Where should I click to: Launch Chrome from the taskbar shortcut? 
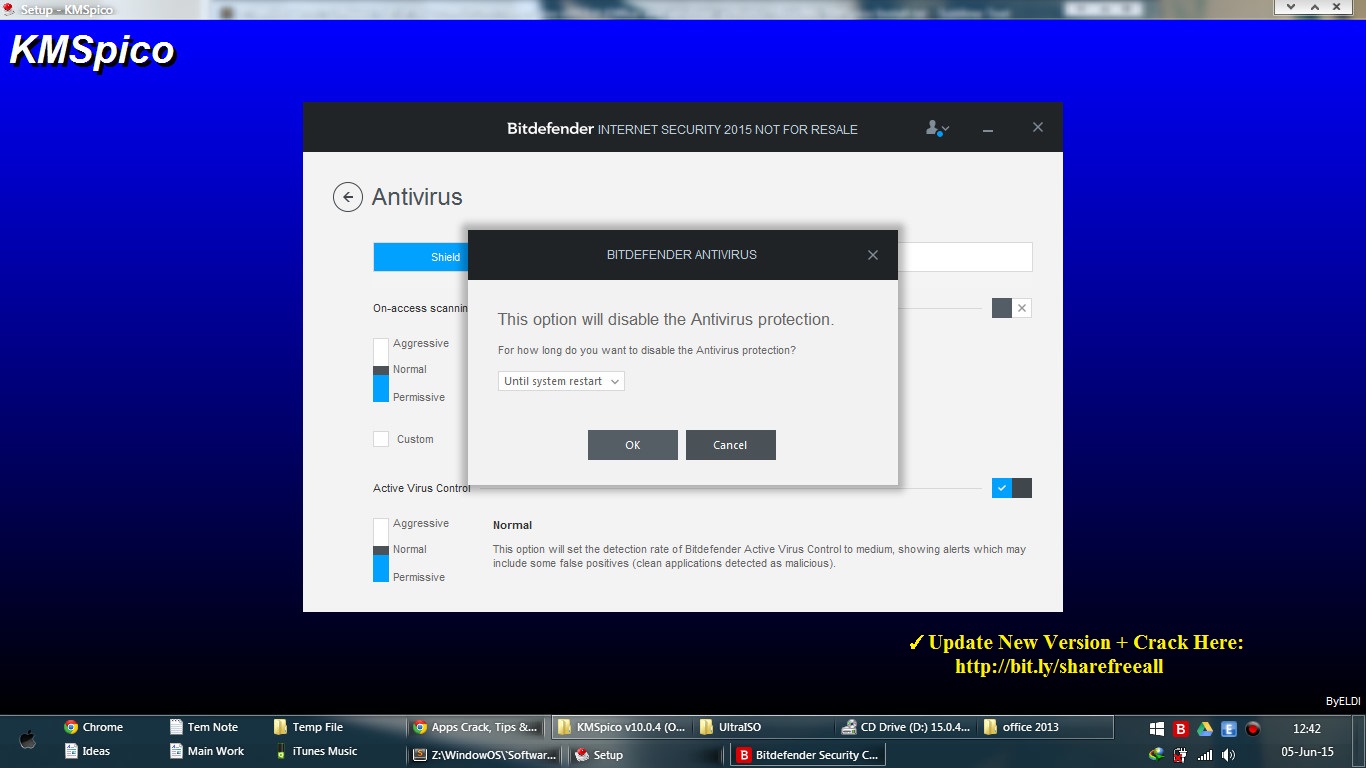[93, 727]
